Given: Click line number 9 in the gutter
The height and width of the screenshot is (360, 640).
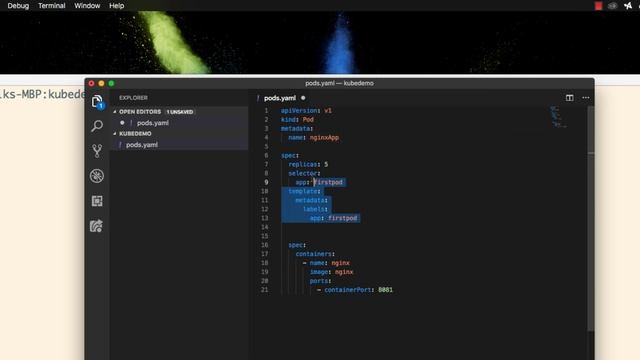Looking at the screenshot, I should click(x=266, y=182).
